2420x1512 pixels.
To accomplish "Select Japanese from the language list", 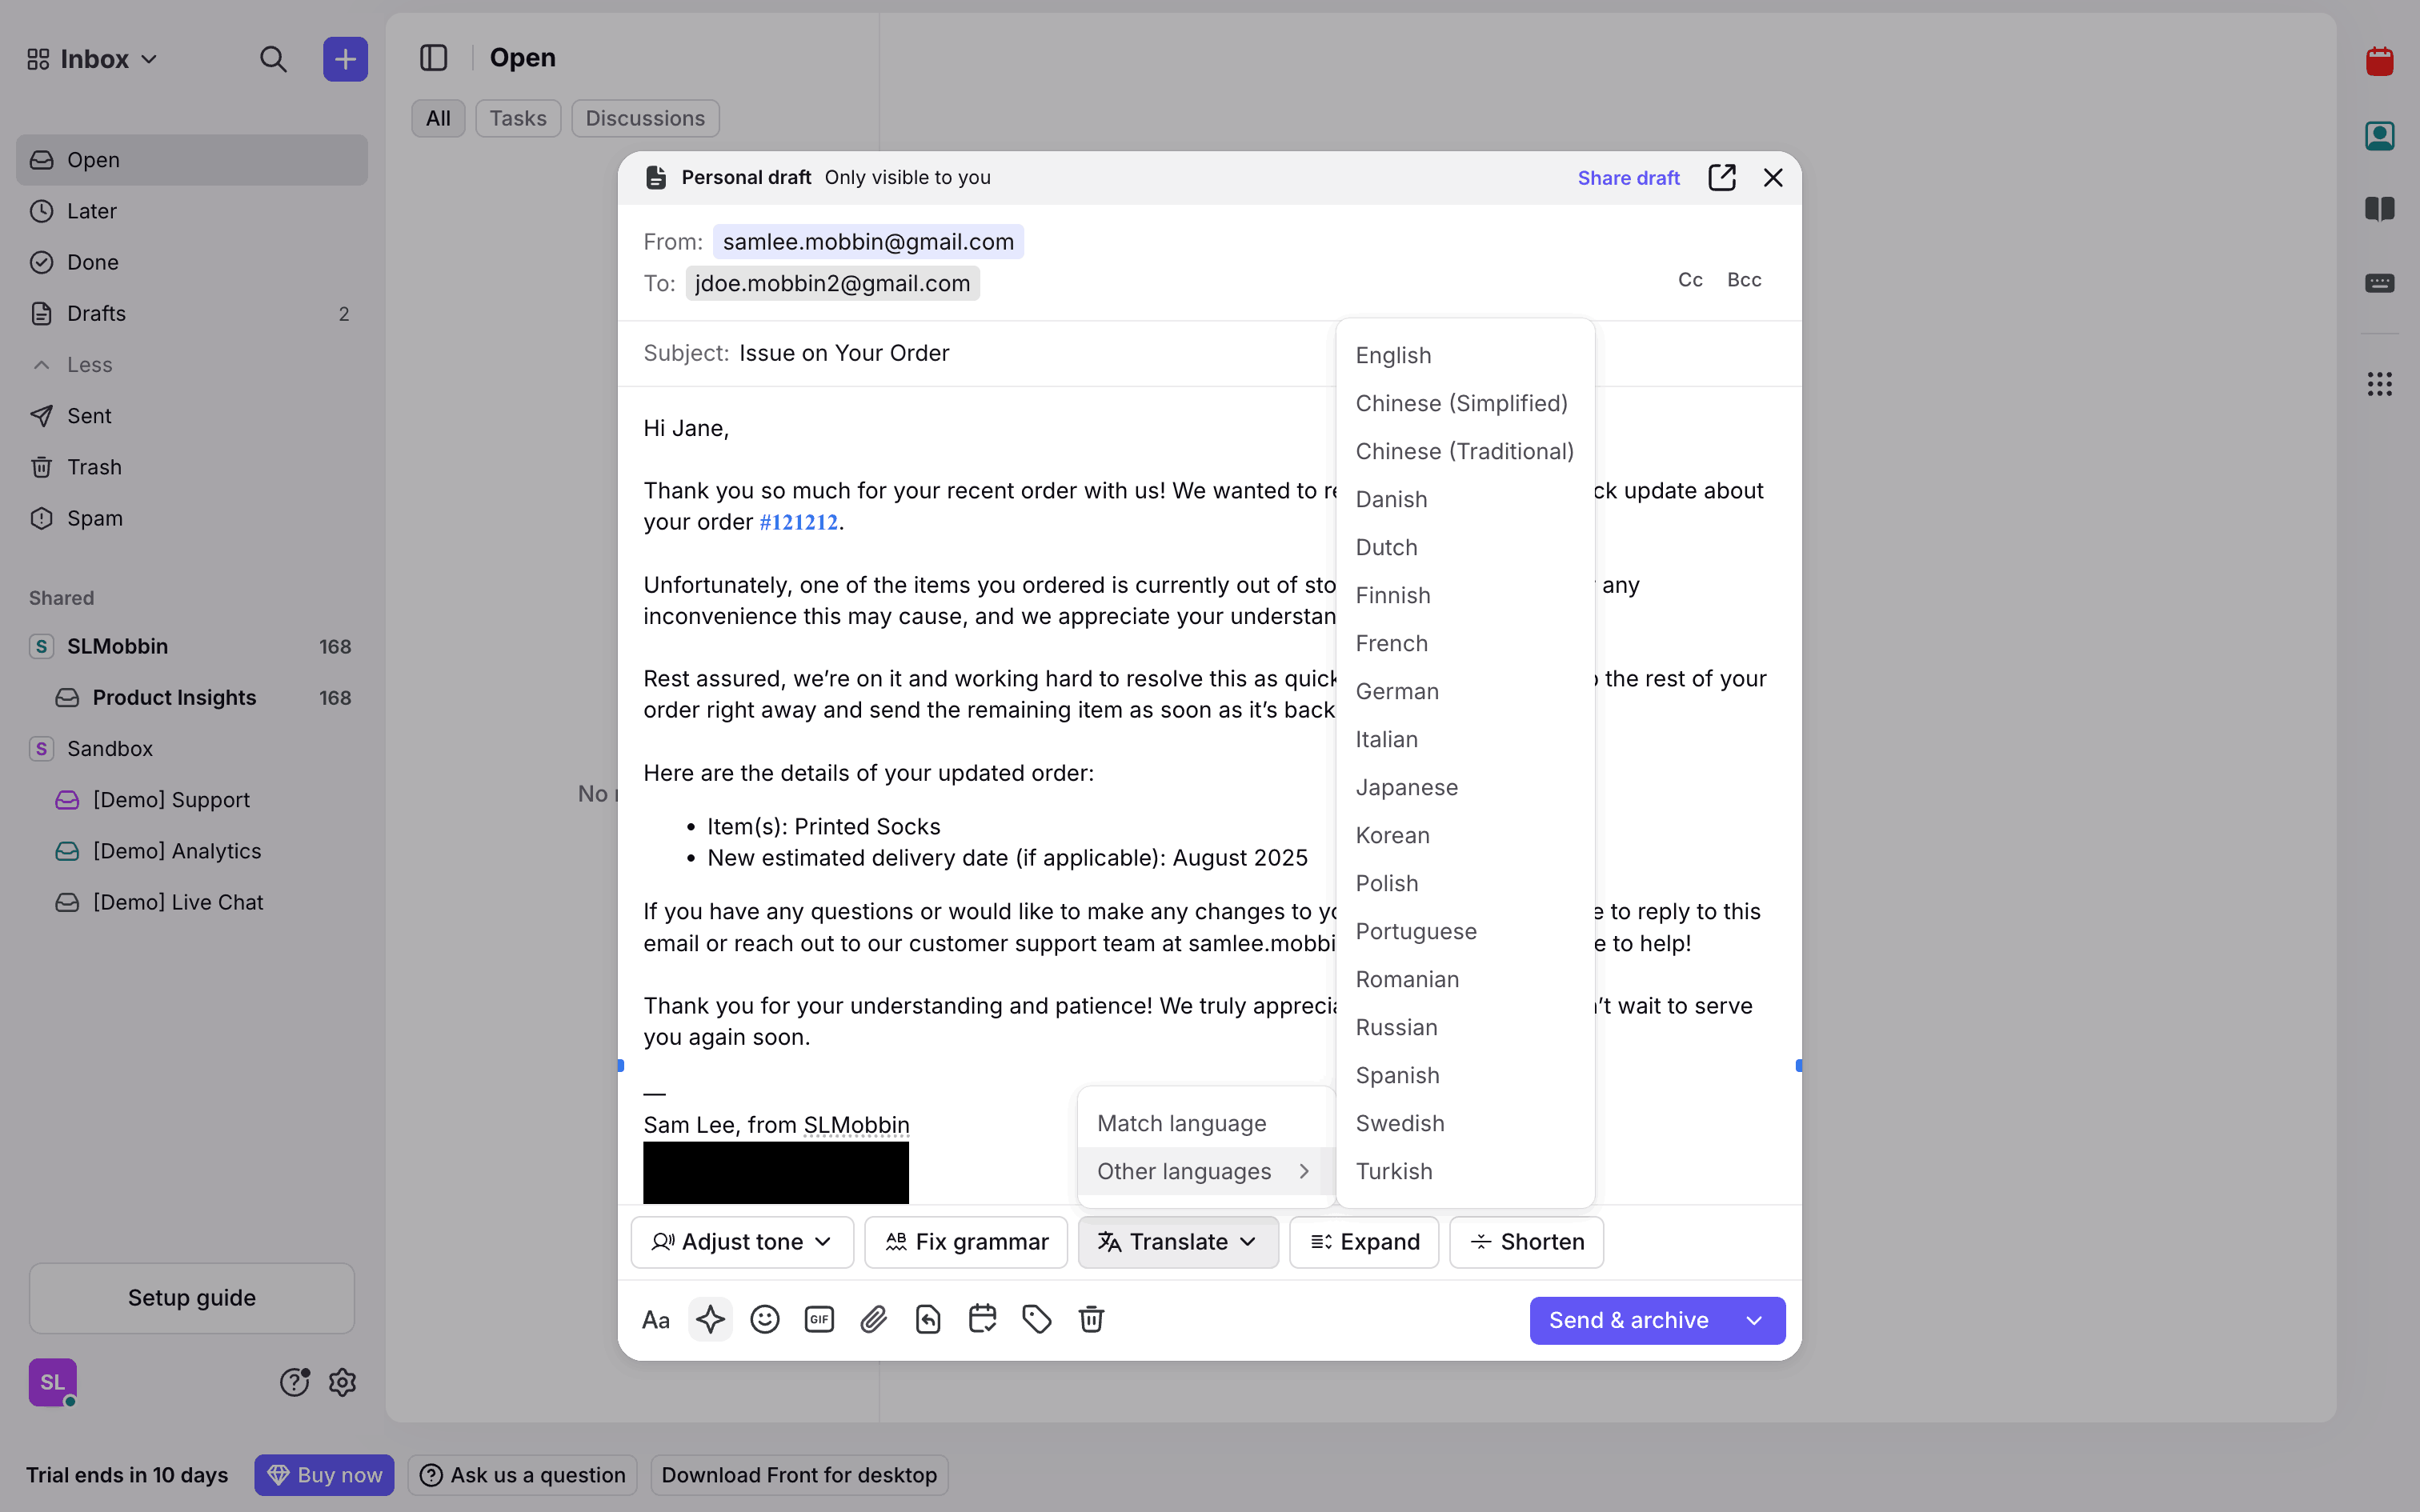I will coord(1406,788).
